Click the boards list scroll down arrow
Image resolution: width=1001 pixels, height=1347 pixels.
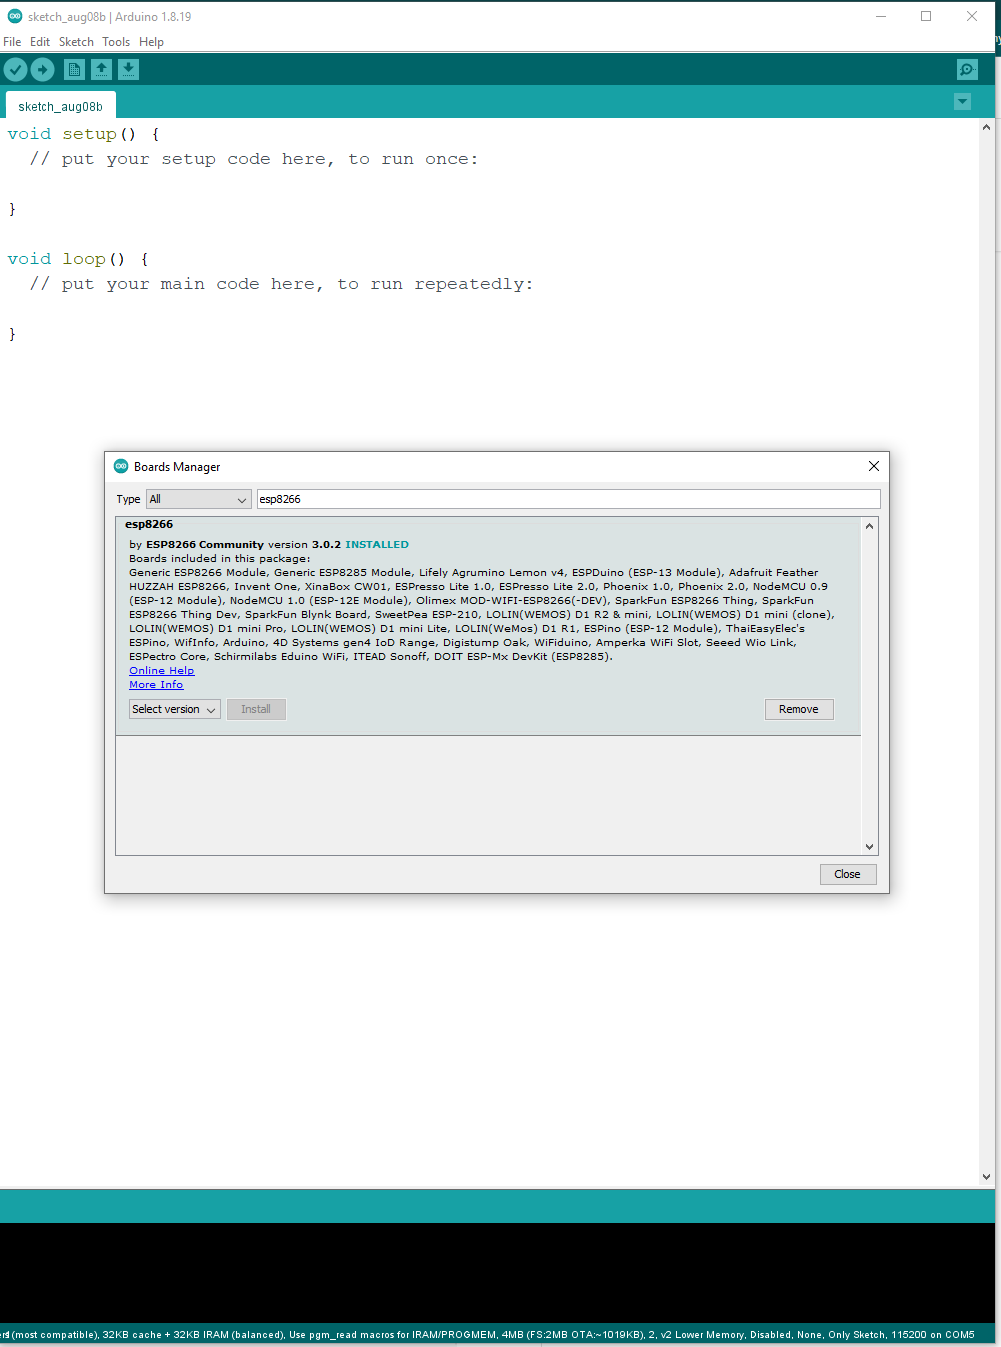coord(869,847)
